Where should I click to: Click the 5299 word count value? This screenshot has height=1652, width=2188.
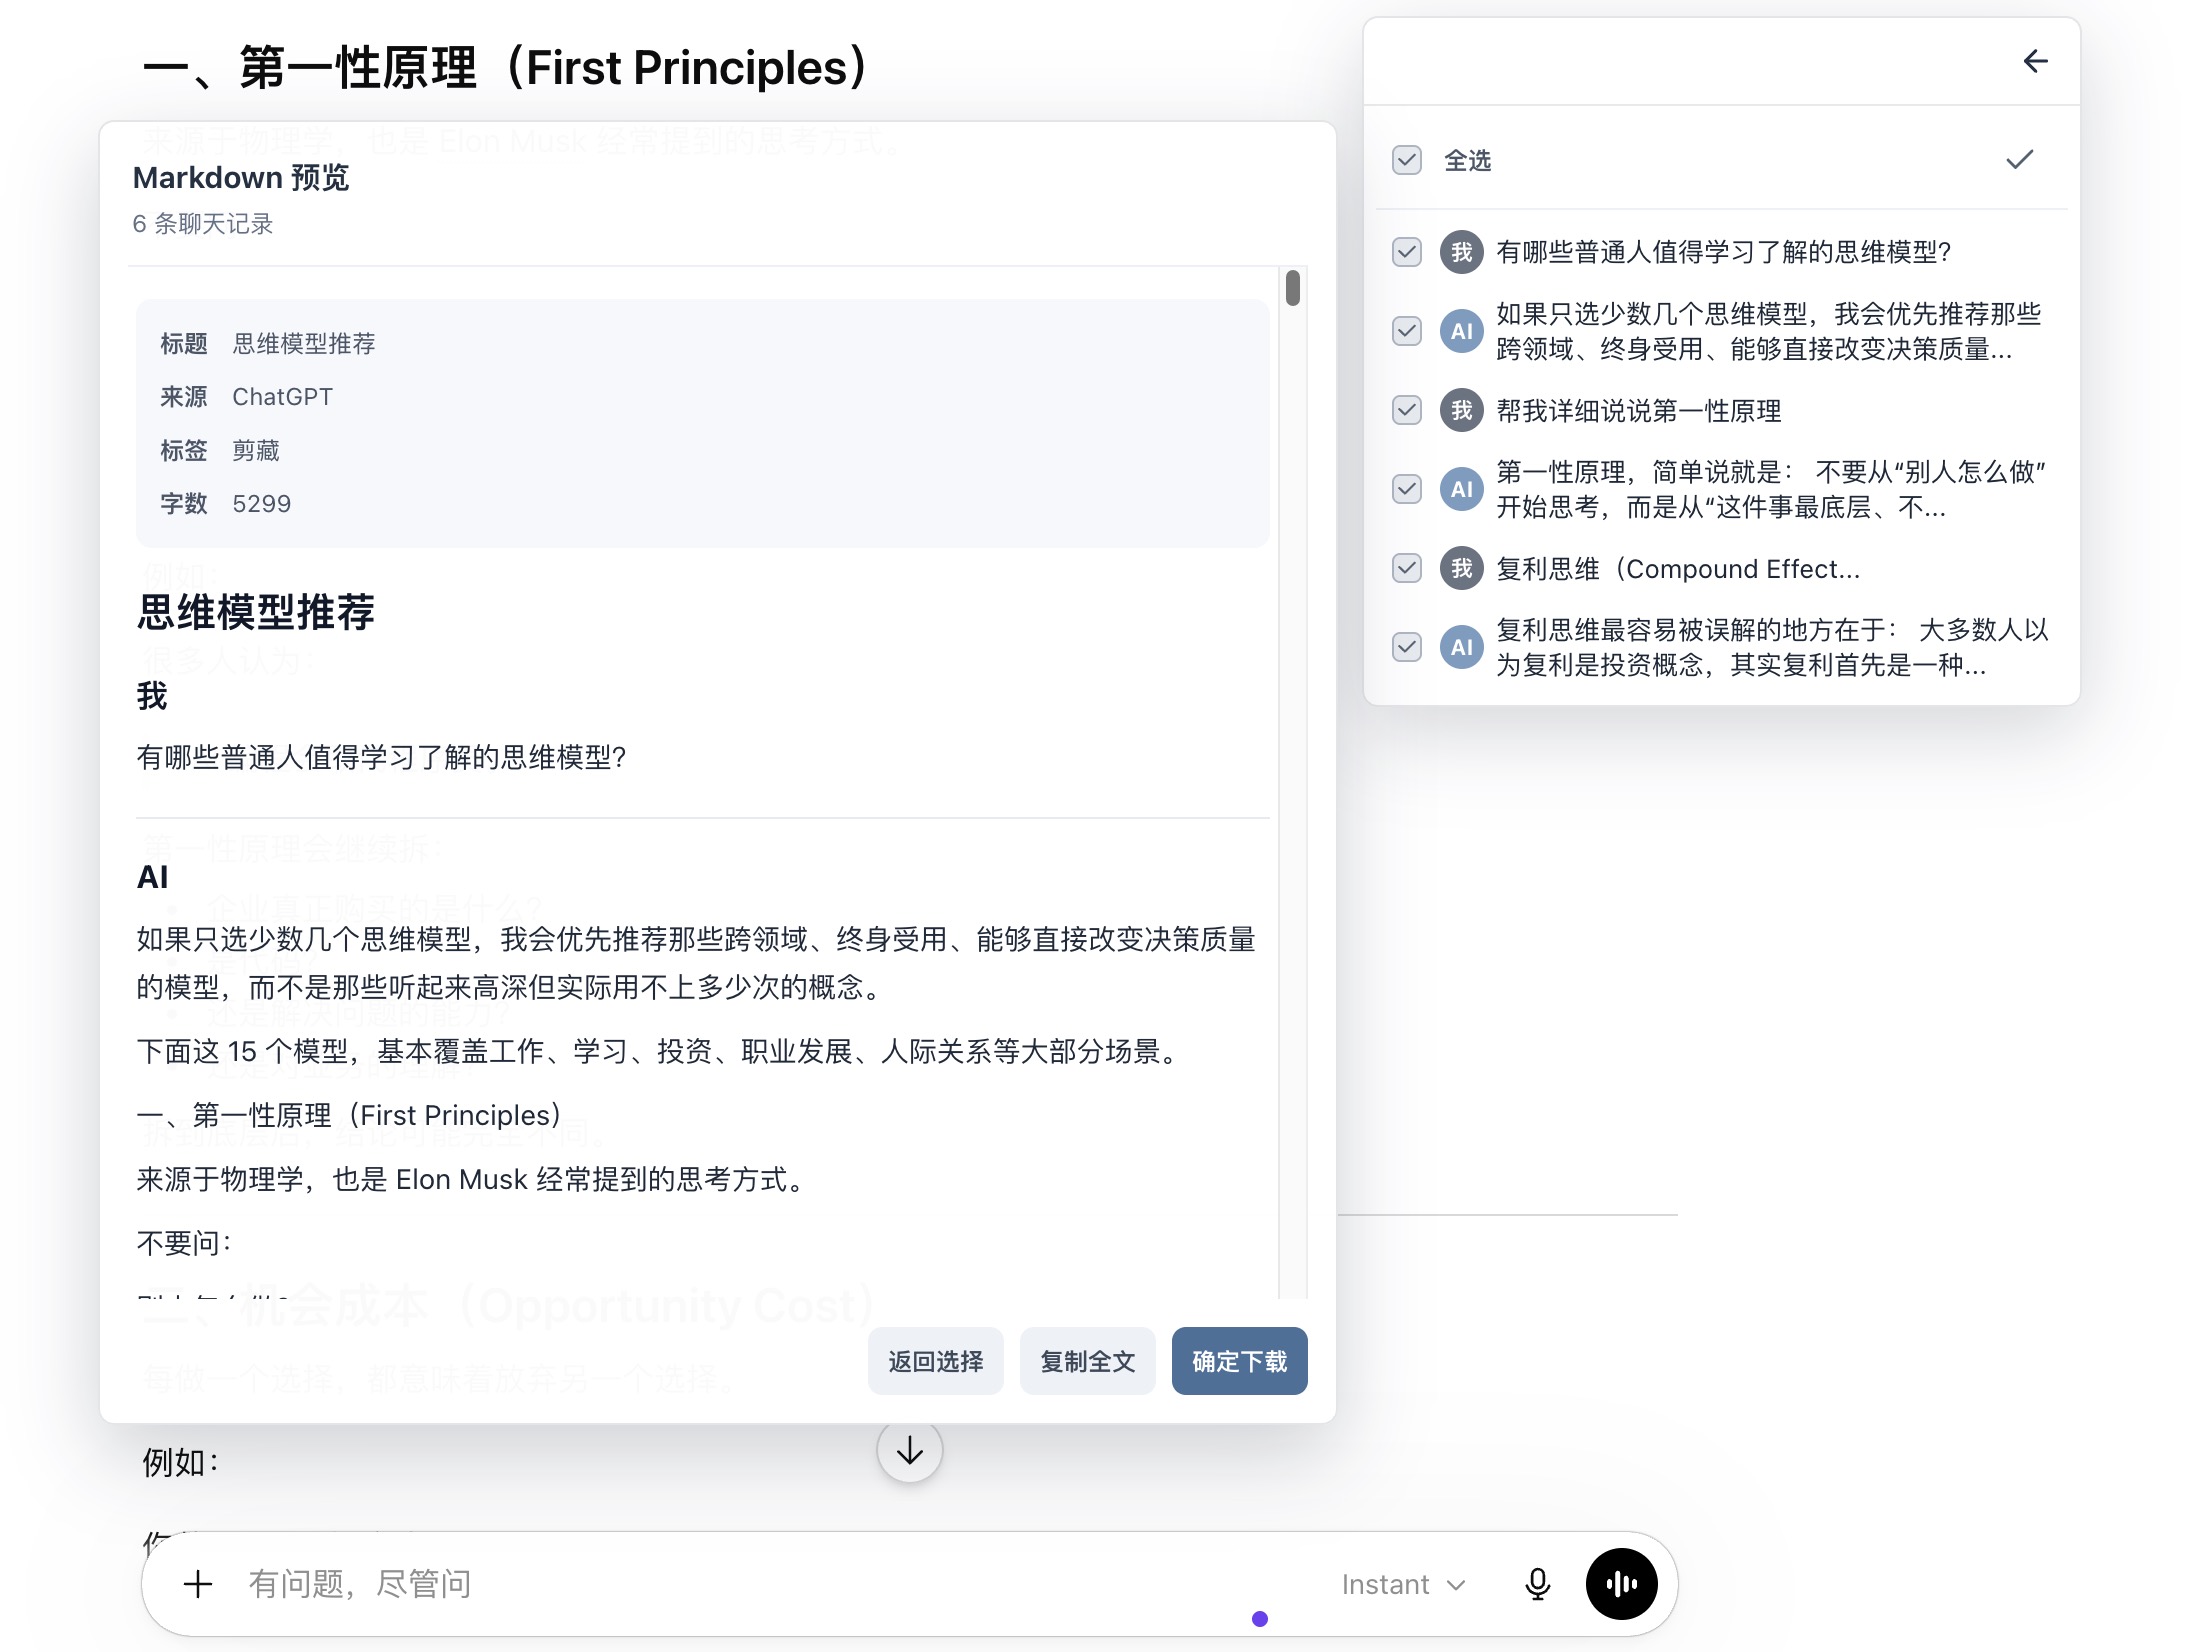click(x=262, y=503)
